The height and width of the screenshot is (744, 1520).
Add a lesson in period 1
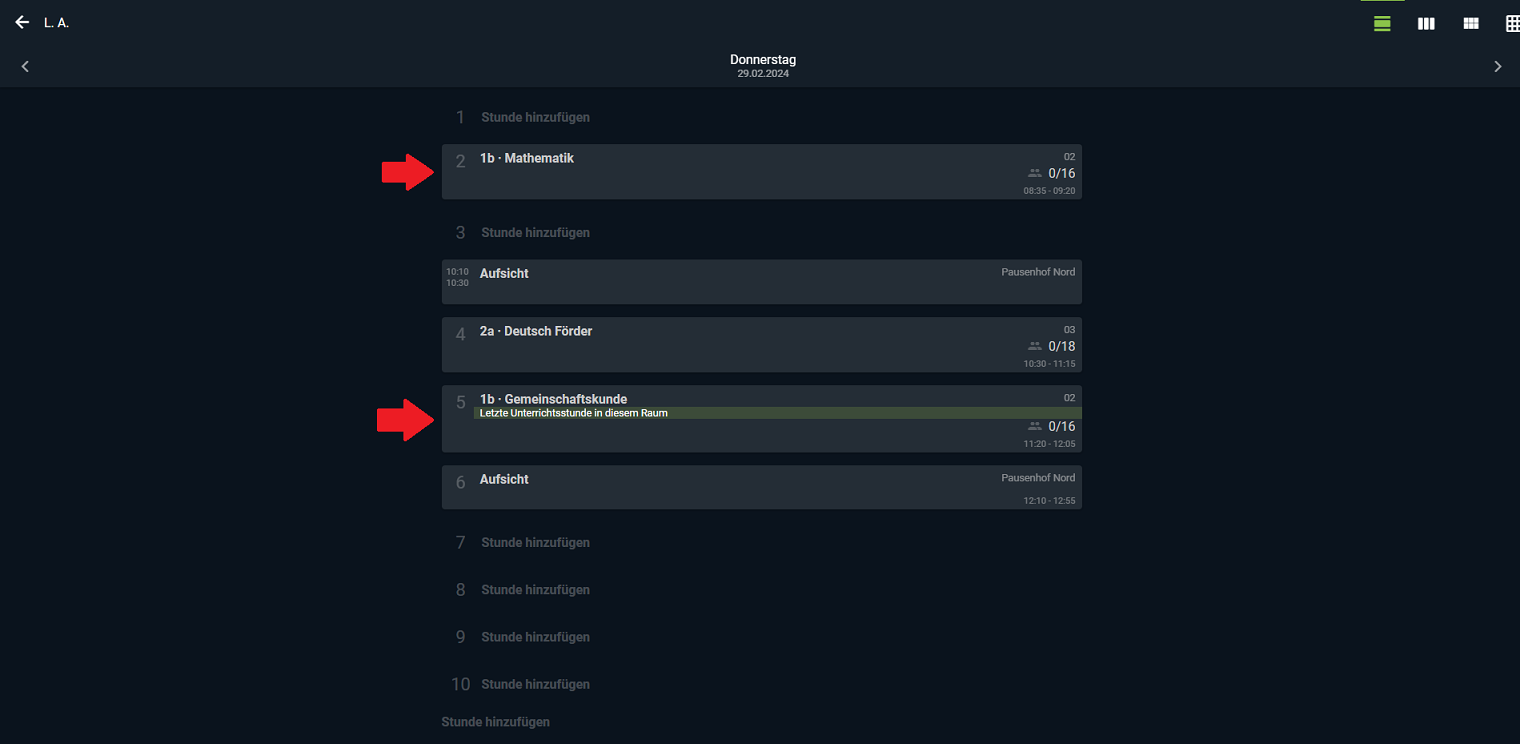(x=535, y=117)
